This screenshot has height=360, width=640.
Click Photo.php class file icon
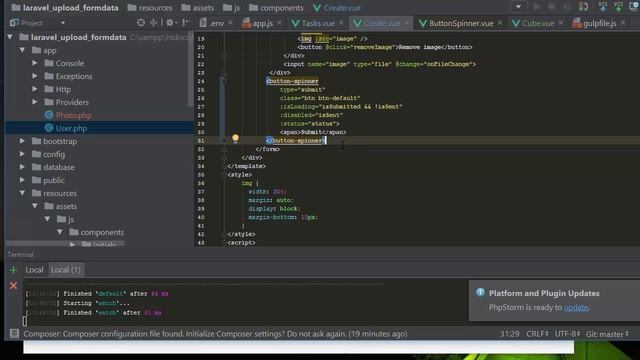[x=49, y=115]
